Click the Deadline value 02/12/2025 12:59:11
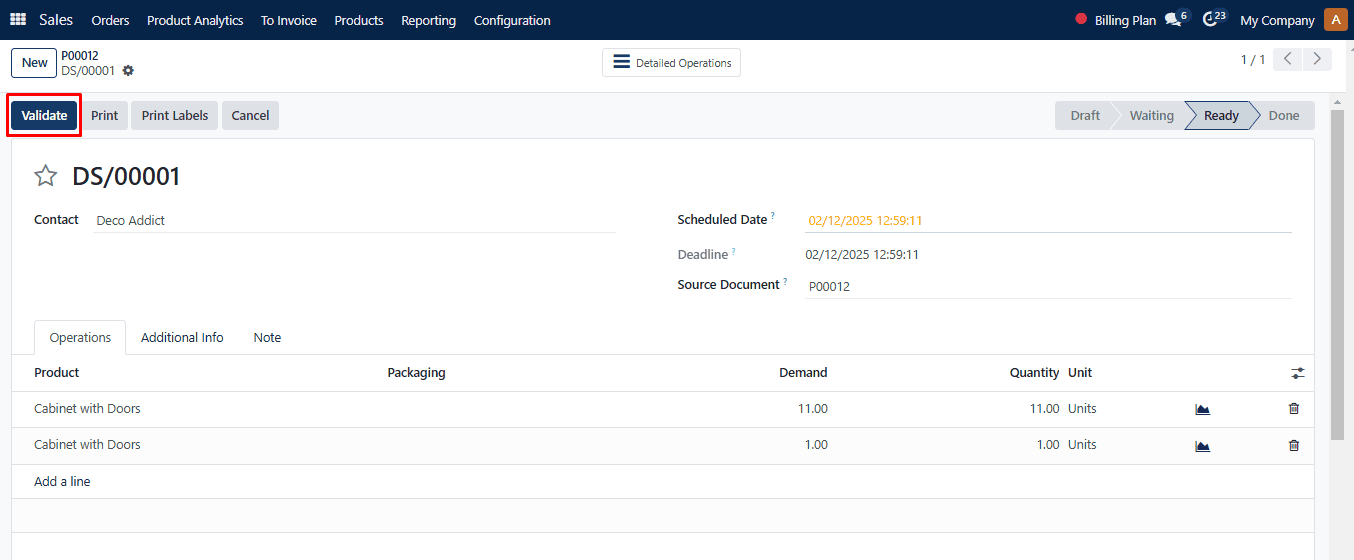1354x560 pixels. click(x=862, y=255)
